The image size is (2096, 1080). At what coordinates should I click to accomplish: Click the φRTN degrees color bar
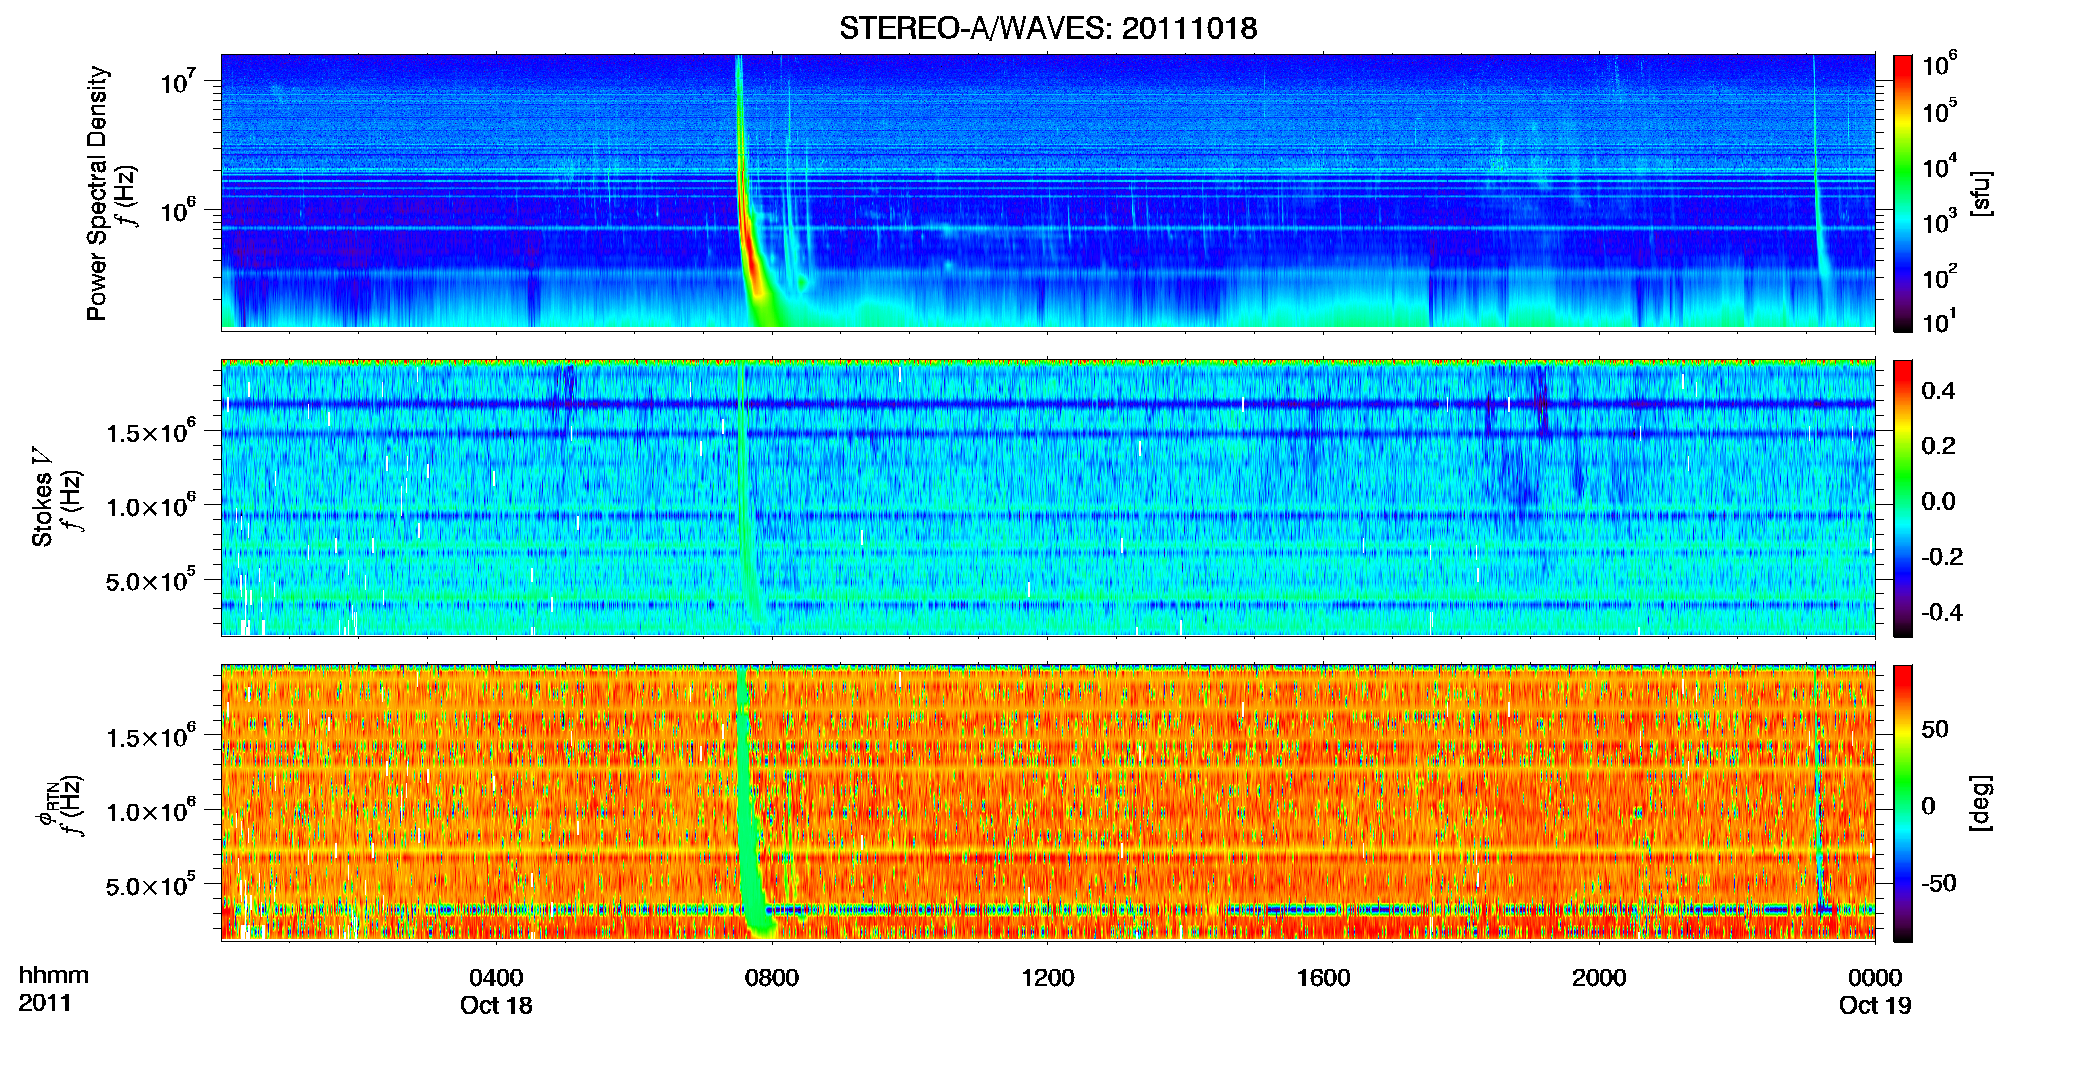click(1903, 803)
